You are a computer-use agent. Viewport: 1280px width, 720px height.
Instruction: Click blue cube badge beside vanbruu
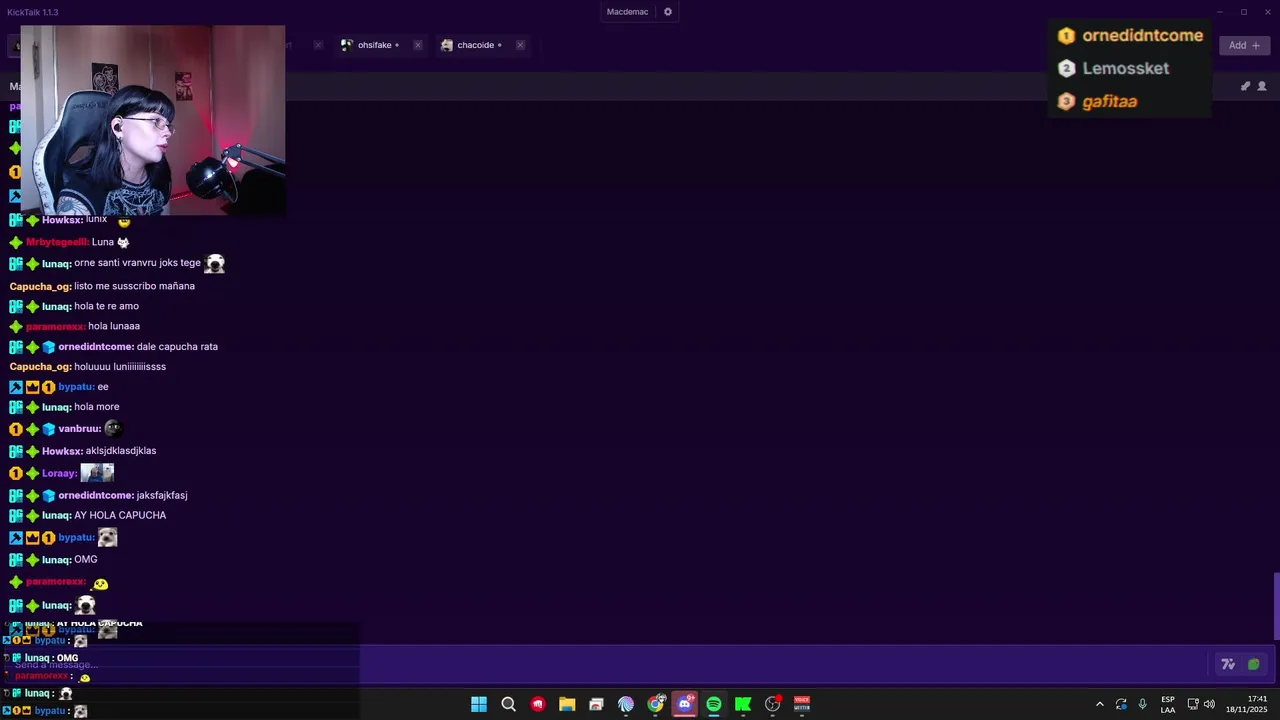click(x=48, y=429)
